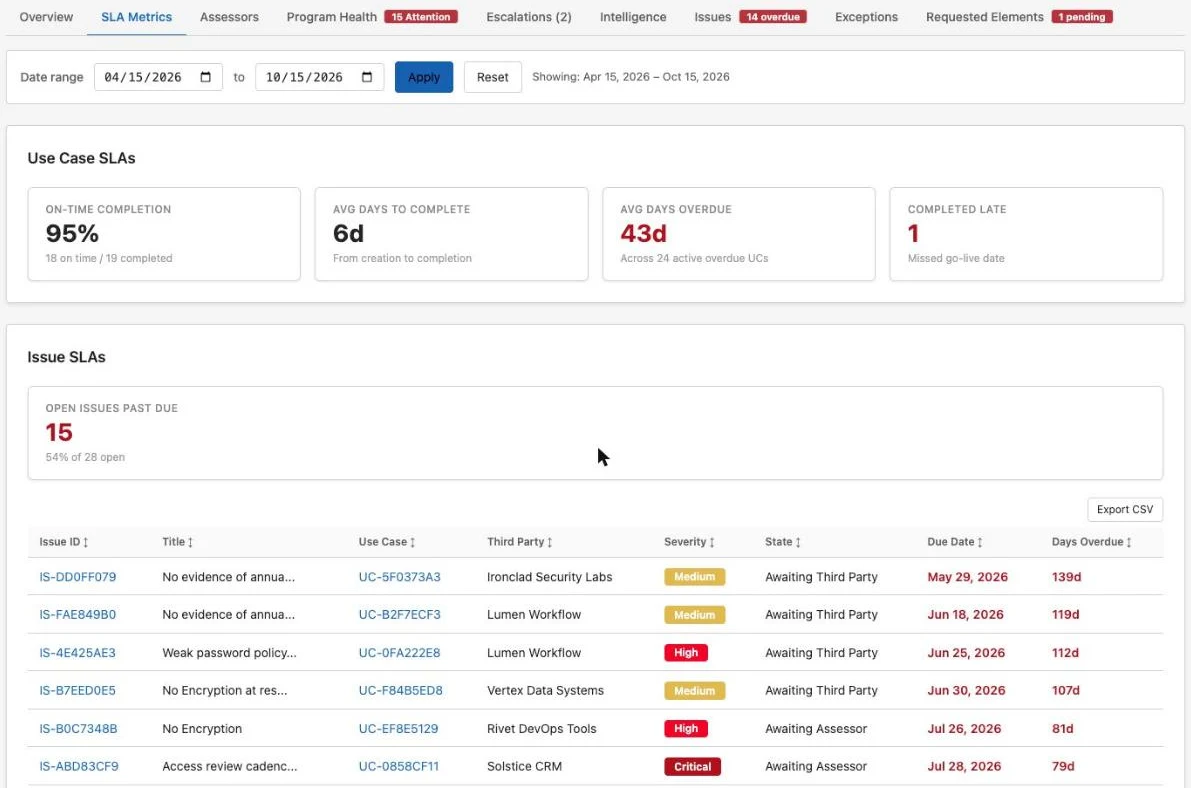The height and width of the screenshot is (788, 1191).
Task: Click the Rivet DevOps Tools cell
Action: point(542,729)
